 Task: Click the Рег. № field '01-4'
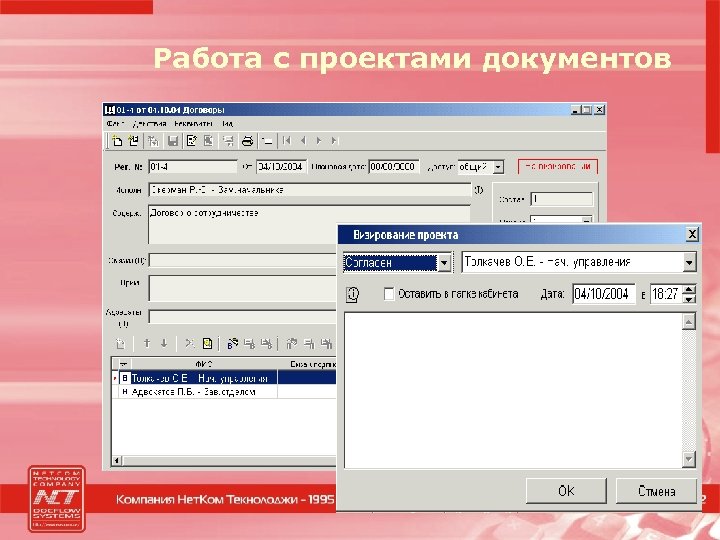tap(193, 167)
